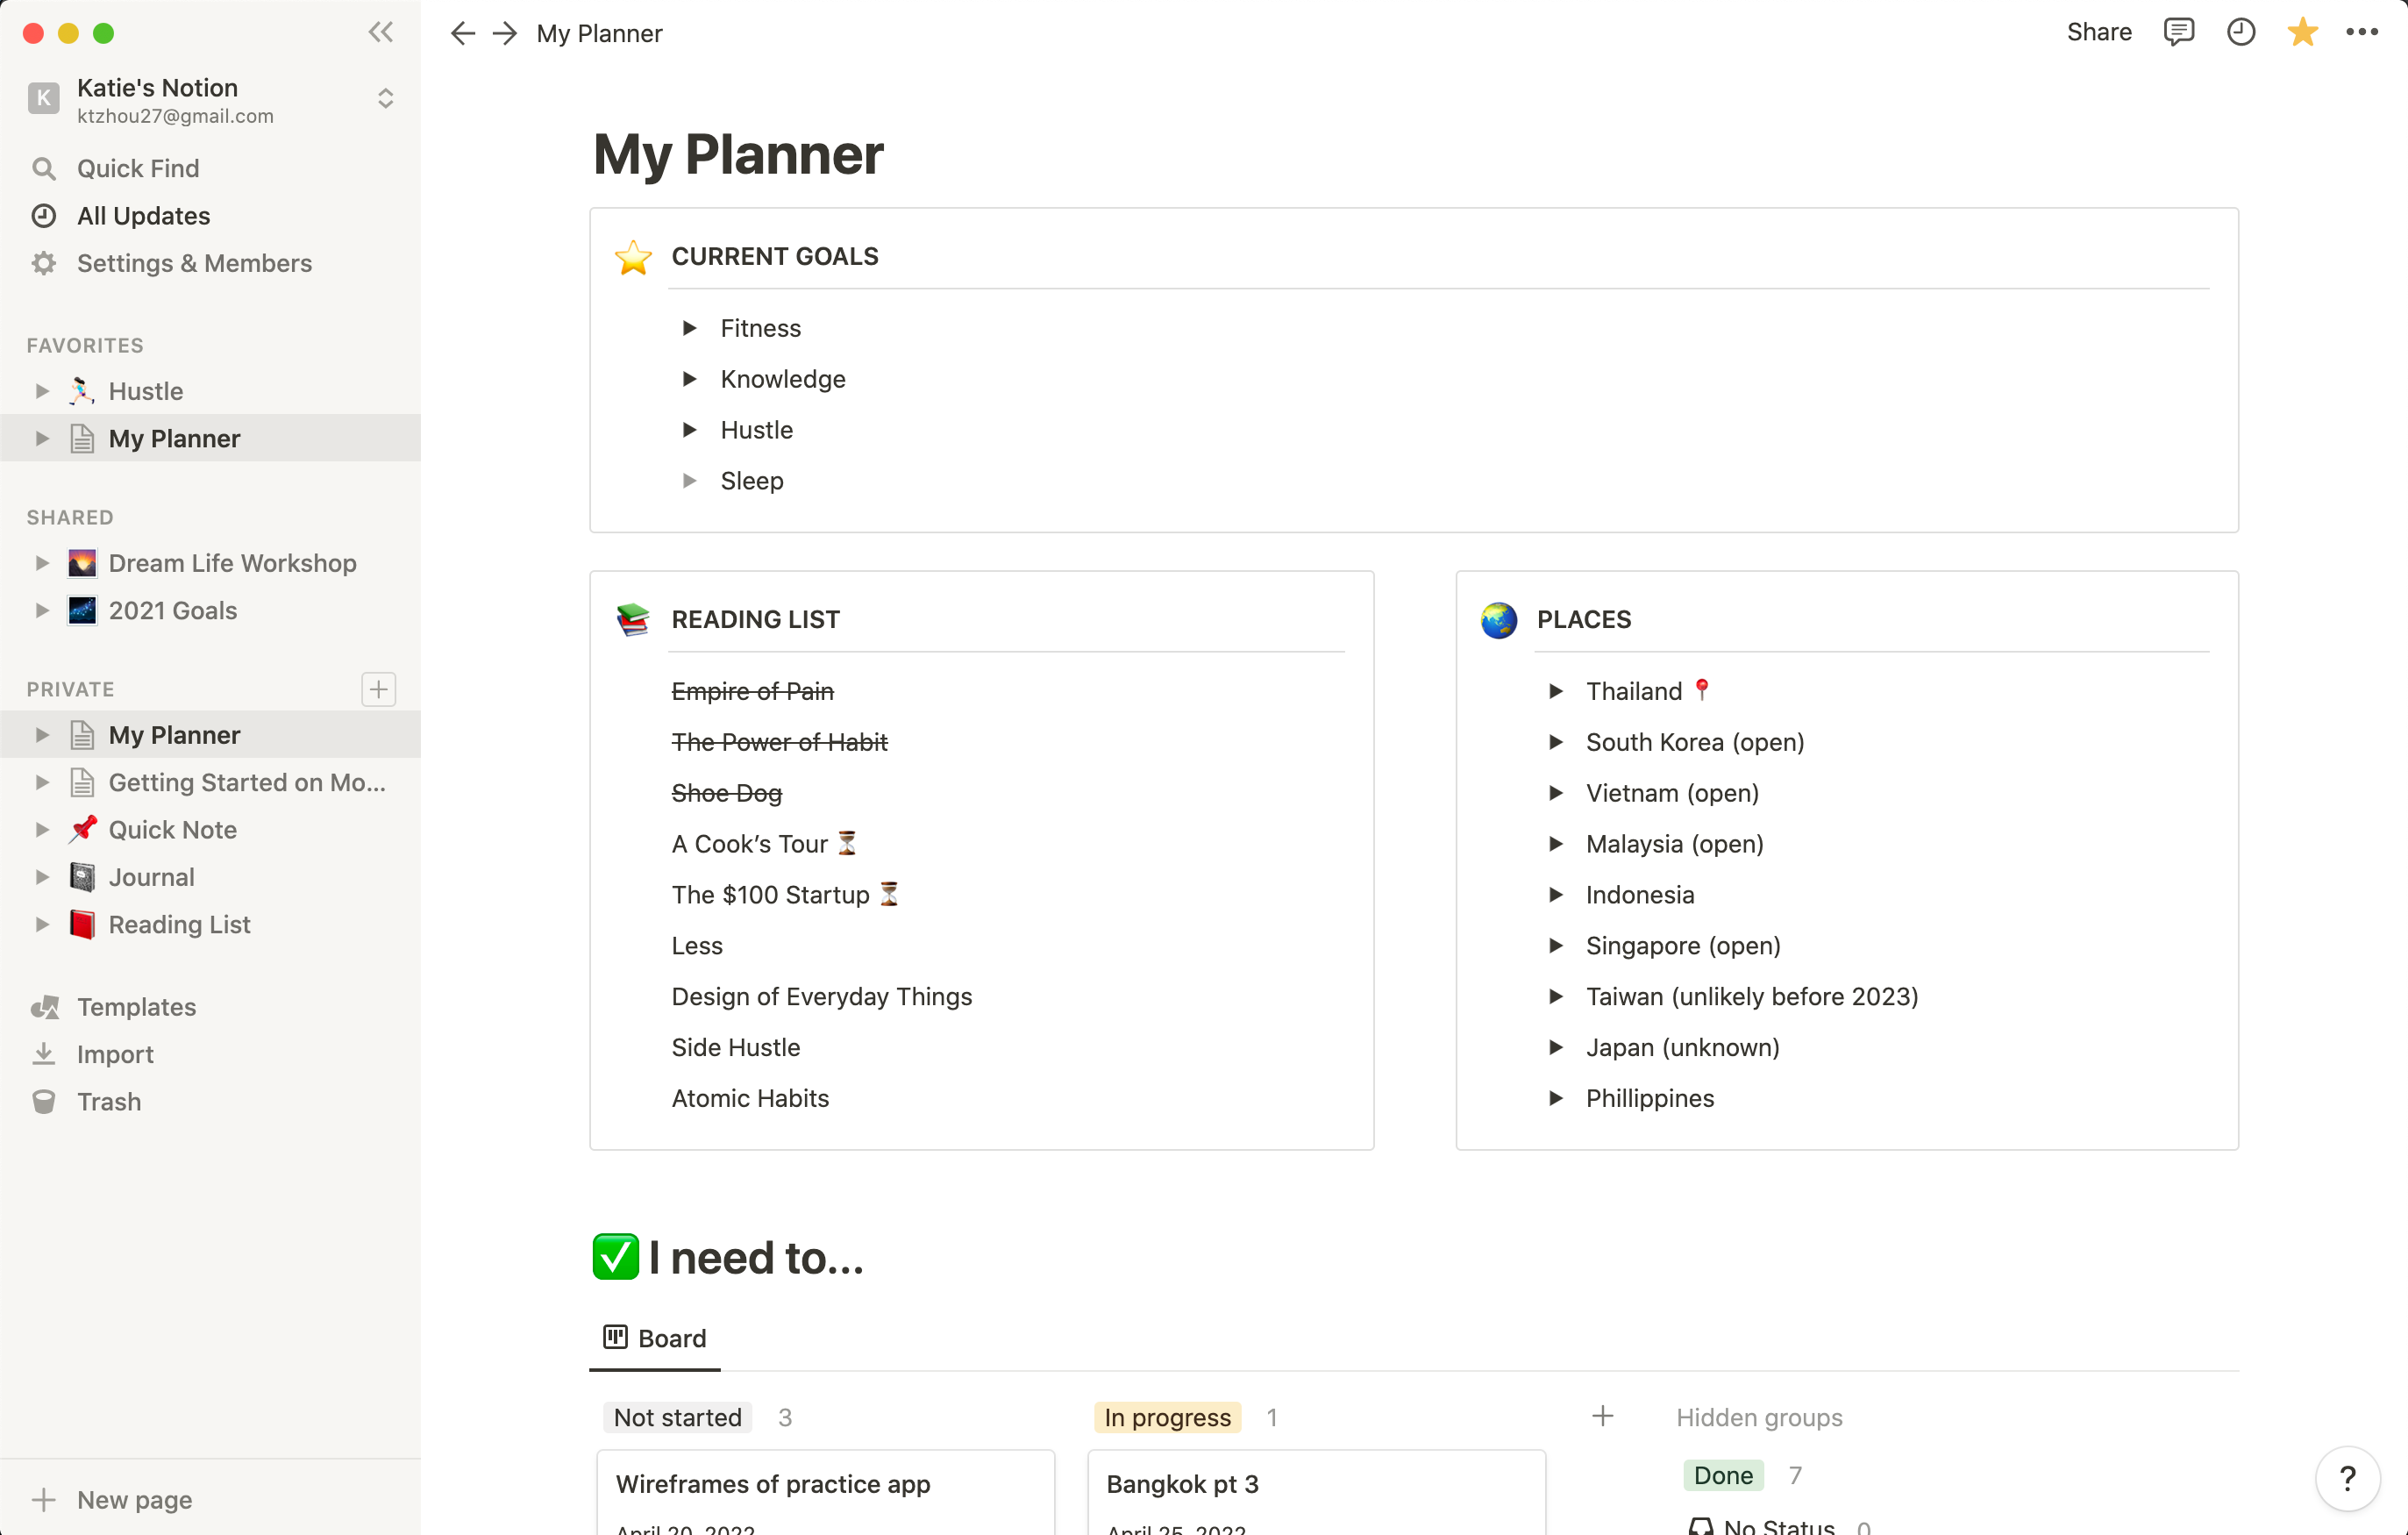The width and height of the screenshot is (2408, 1535).
Task: Expand Dream Life Workshop sidebar tree
Action: tap(42, 563)
